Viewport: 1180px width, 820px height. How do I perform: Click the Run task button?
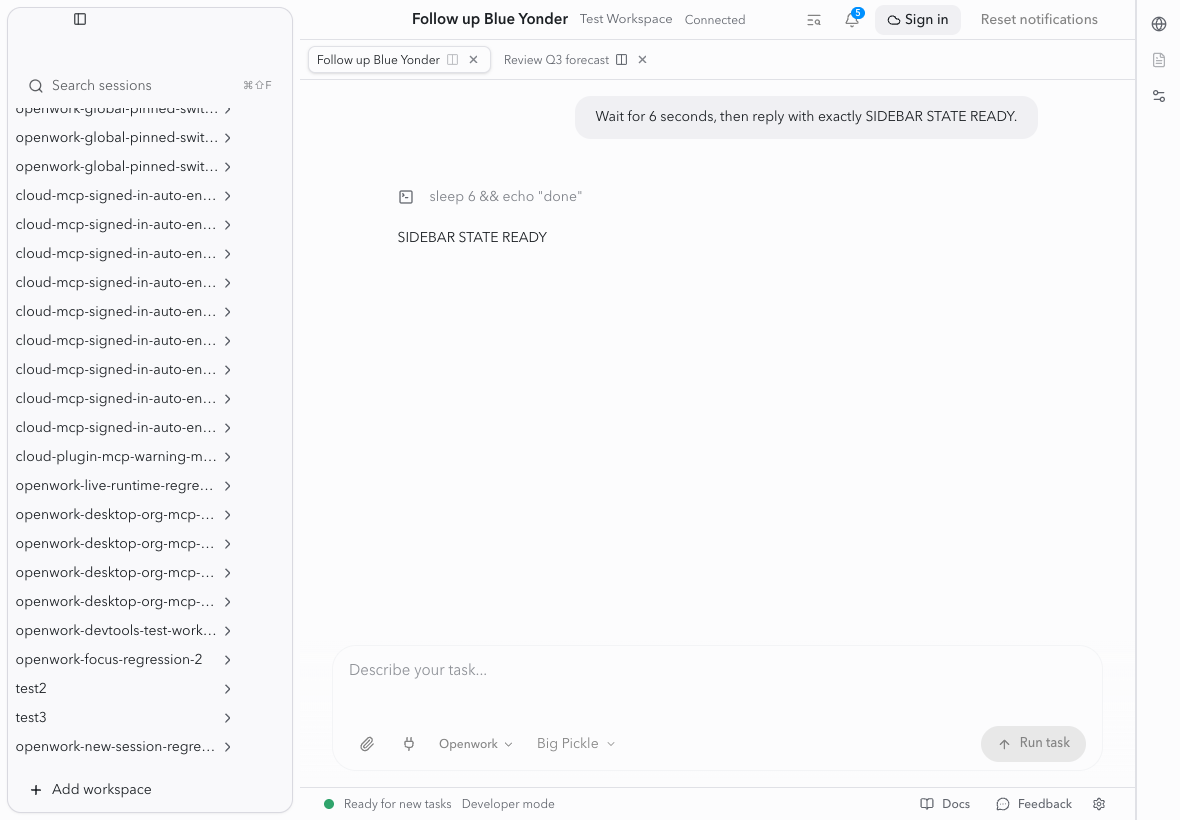(1033, 743)
